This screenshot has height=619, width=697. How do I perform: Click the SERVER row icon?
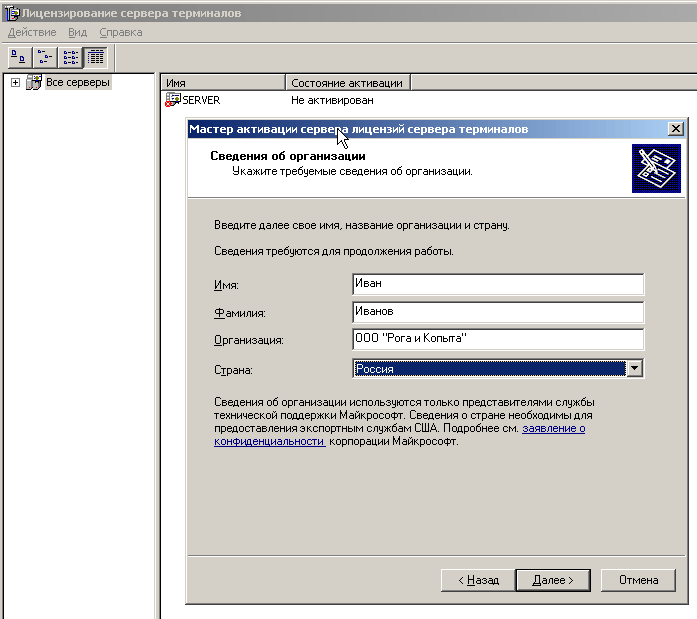coord(172,100)
